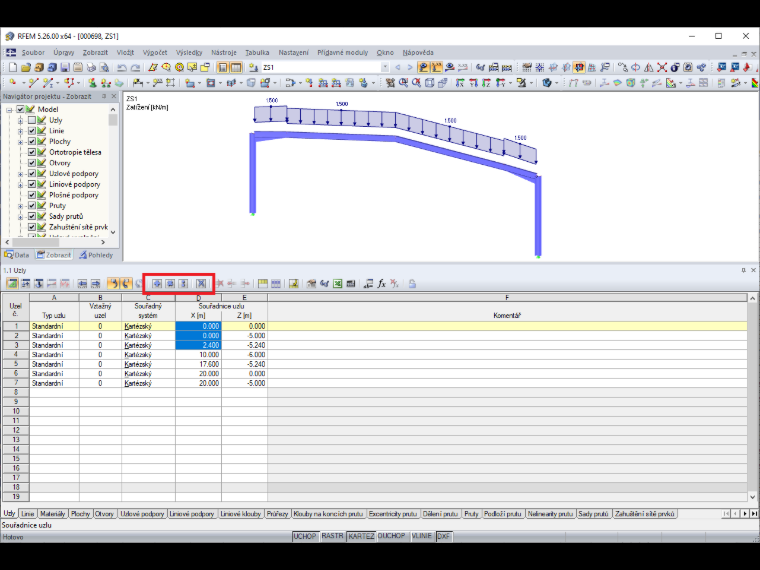Go to next table arrow icon
The width and height of the screenshot is (760, 570).
click(x=95, y=284)
